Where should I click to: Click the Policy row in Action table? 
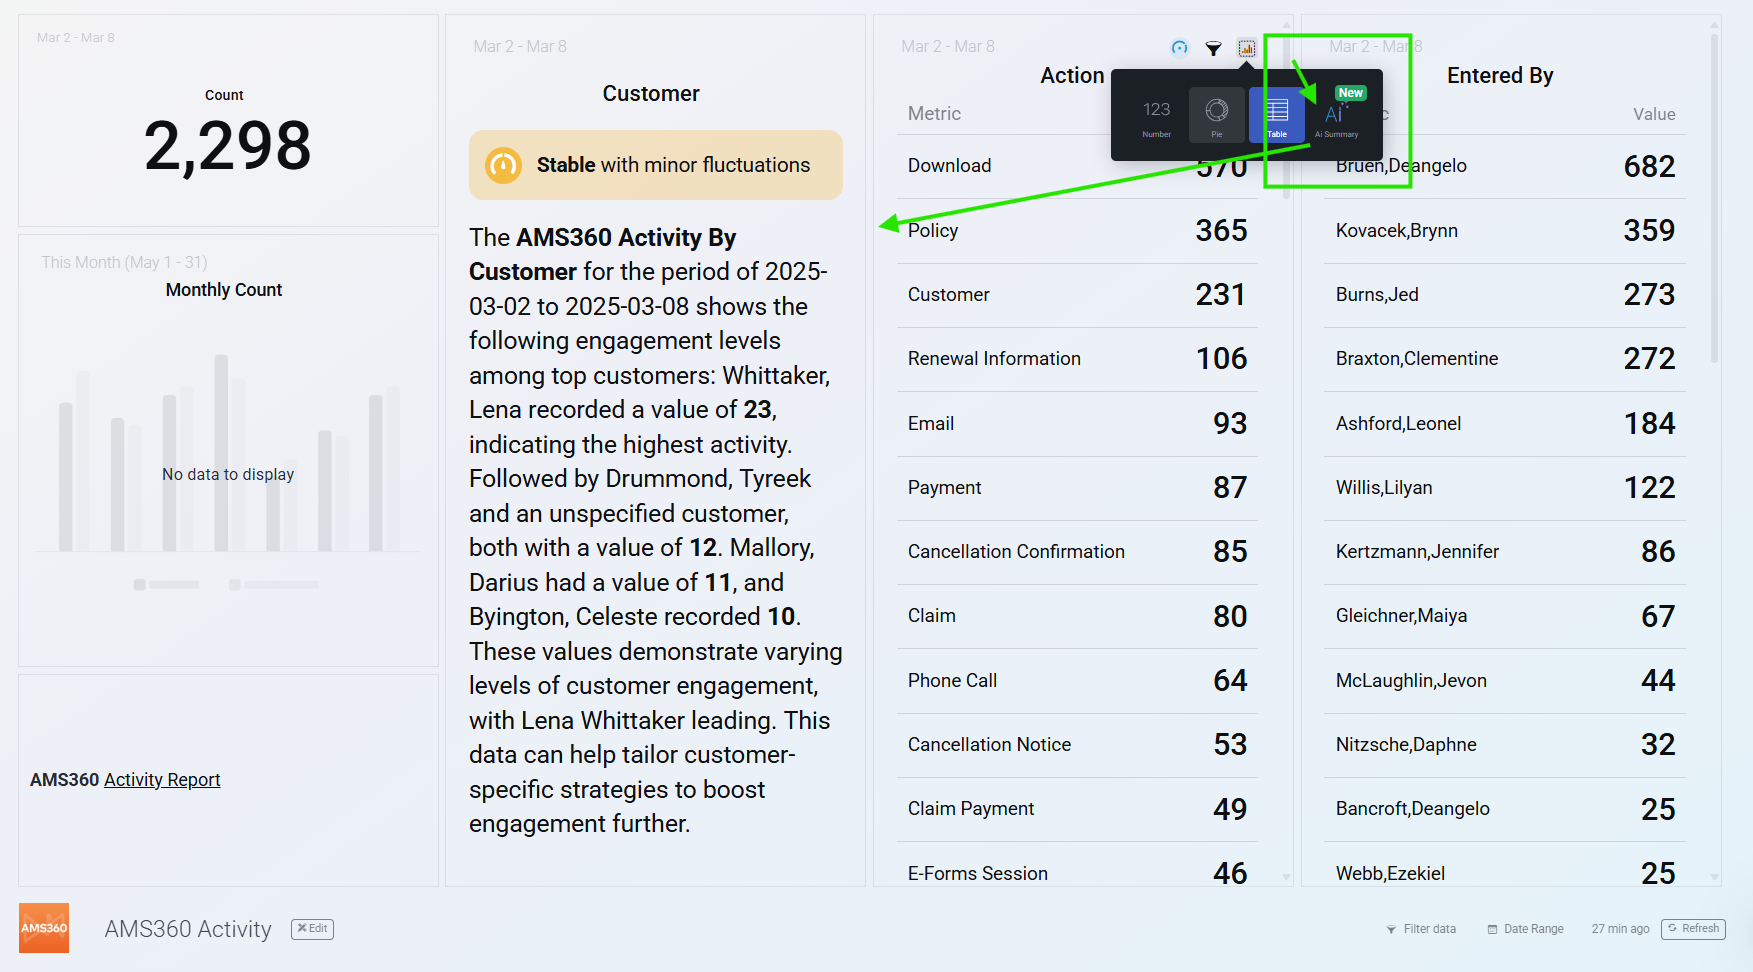(x=1076, y=231)
